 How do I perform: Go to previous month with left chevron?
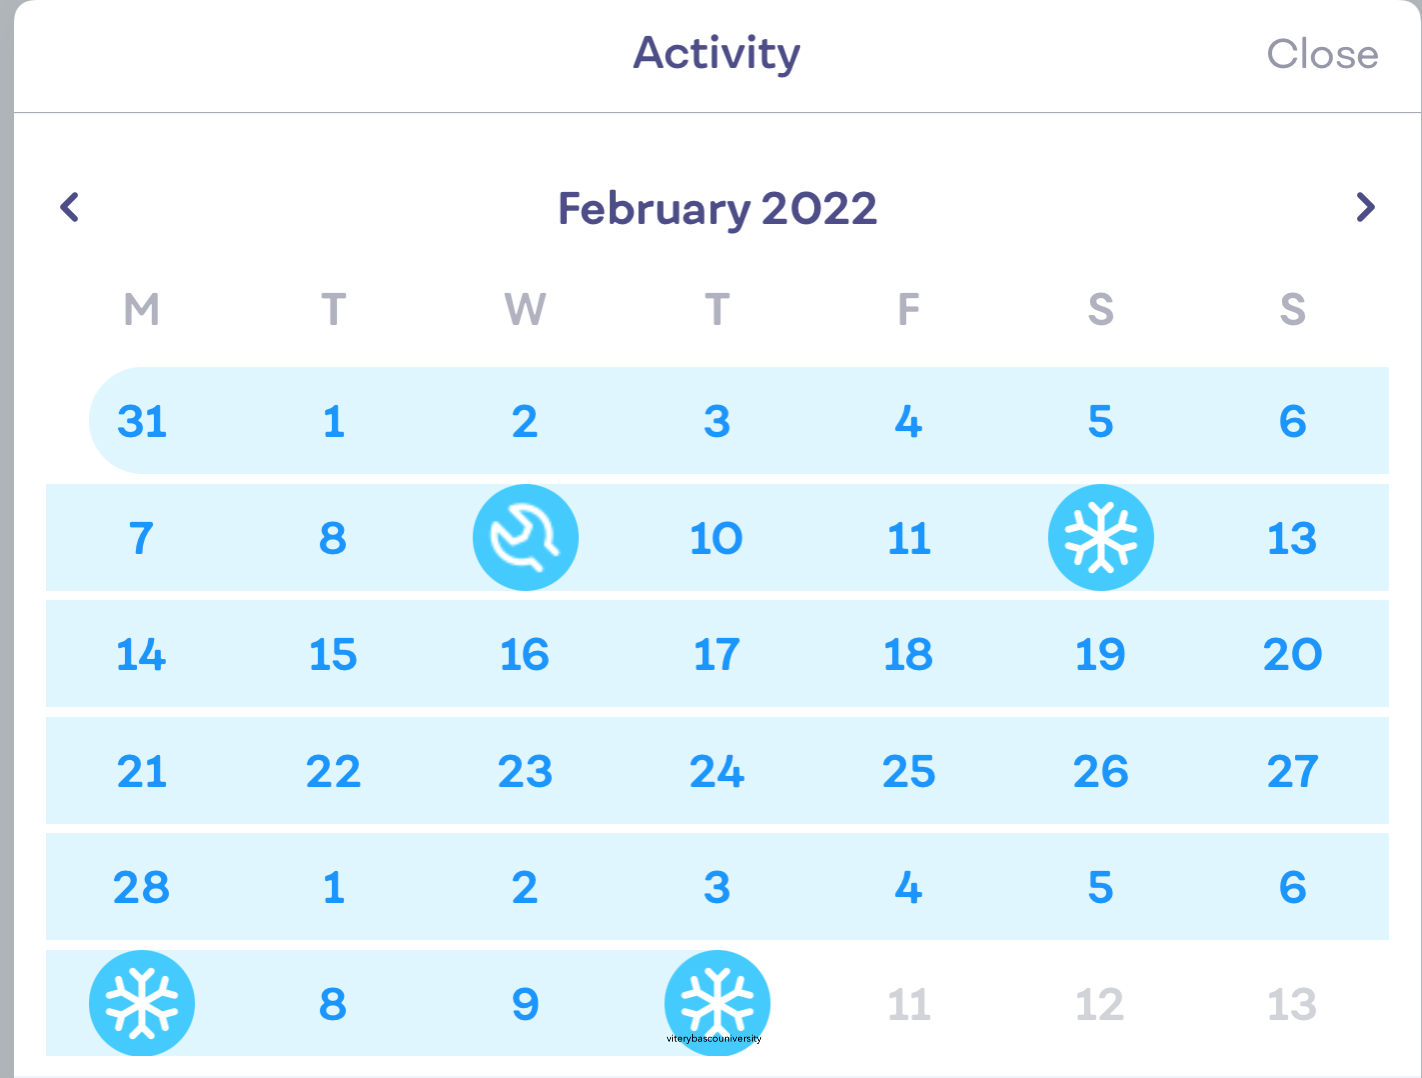70,208
